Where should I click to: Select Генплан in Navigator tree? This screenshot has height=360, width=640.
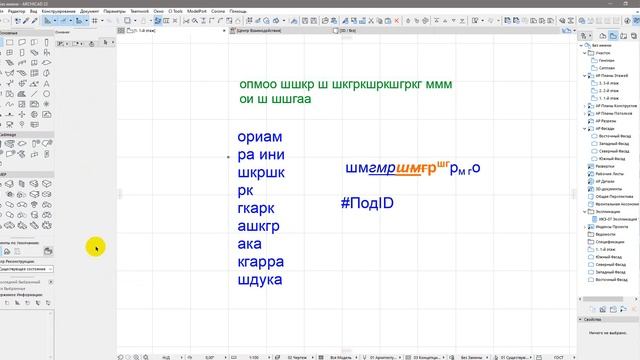606,61
